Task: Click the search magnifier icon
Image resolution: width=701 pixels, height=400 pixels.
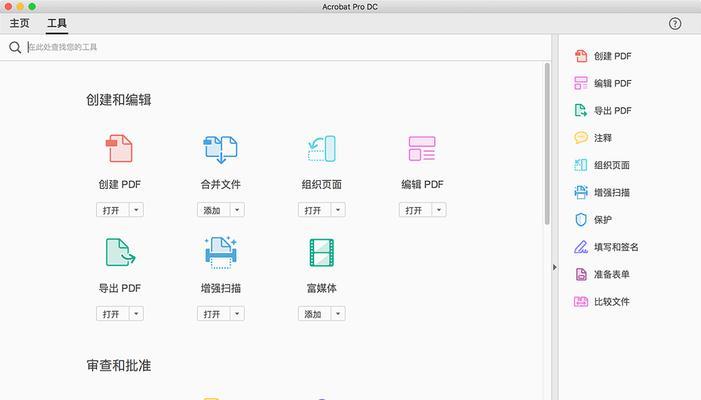Action: [x=15, y=47]
